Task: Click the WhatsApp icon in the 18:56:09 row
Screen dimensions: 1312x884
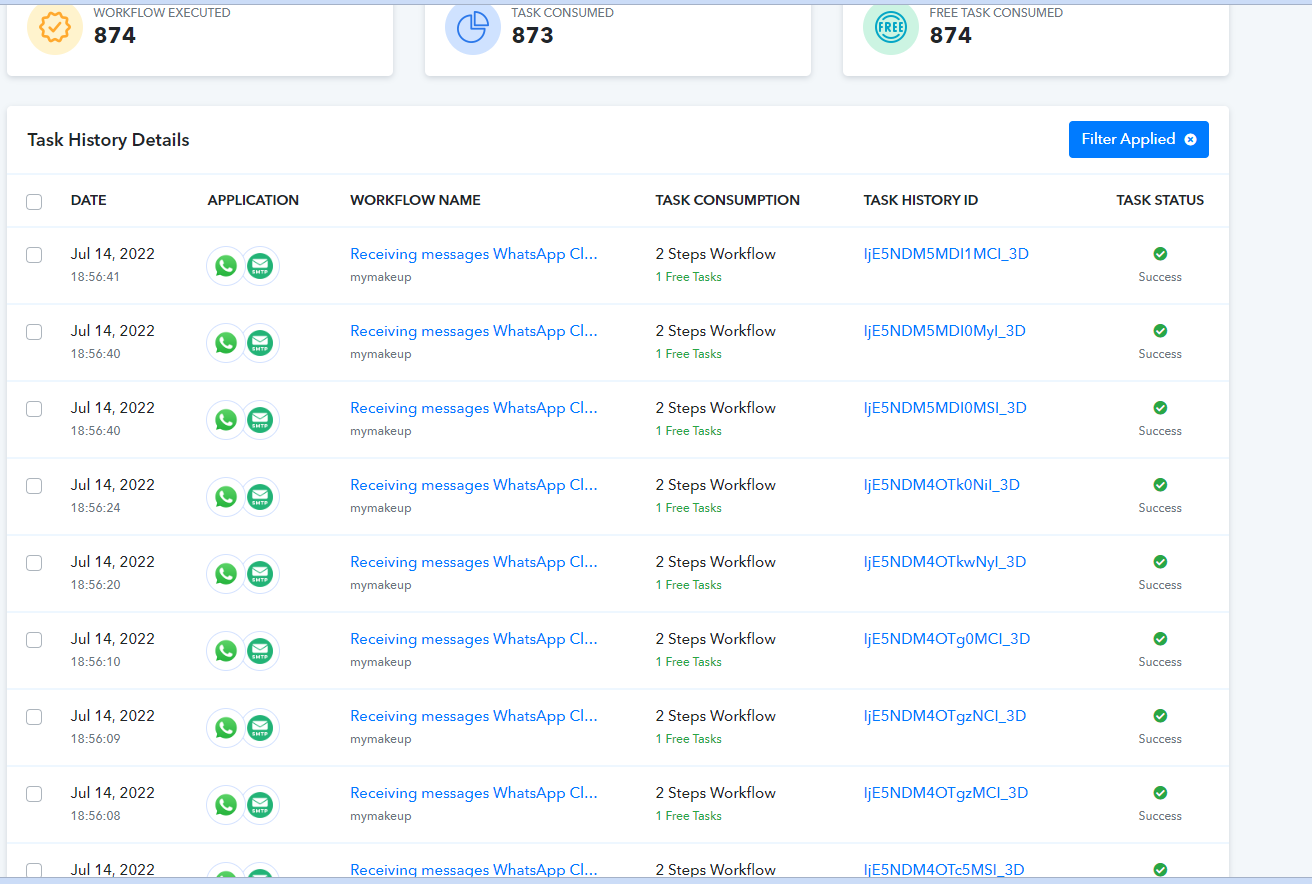Action: [x=226, y=728]
